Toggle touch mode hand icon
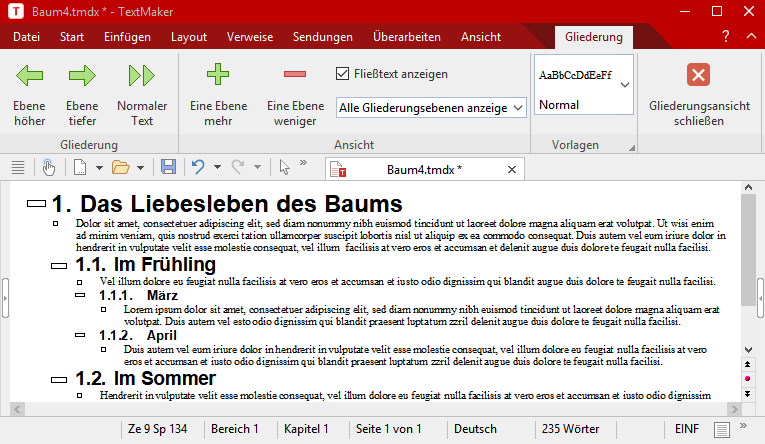Viewport: 765px width, 444px height. click(48, 167)
